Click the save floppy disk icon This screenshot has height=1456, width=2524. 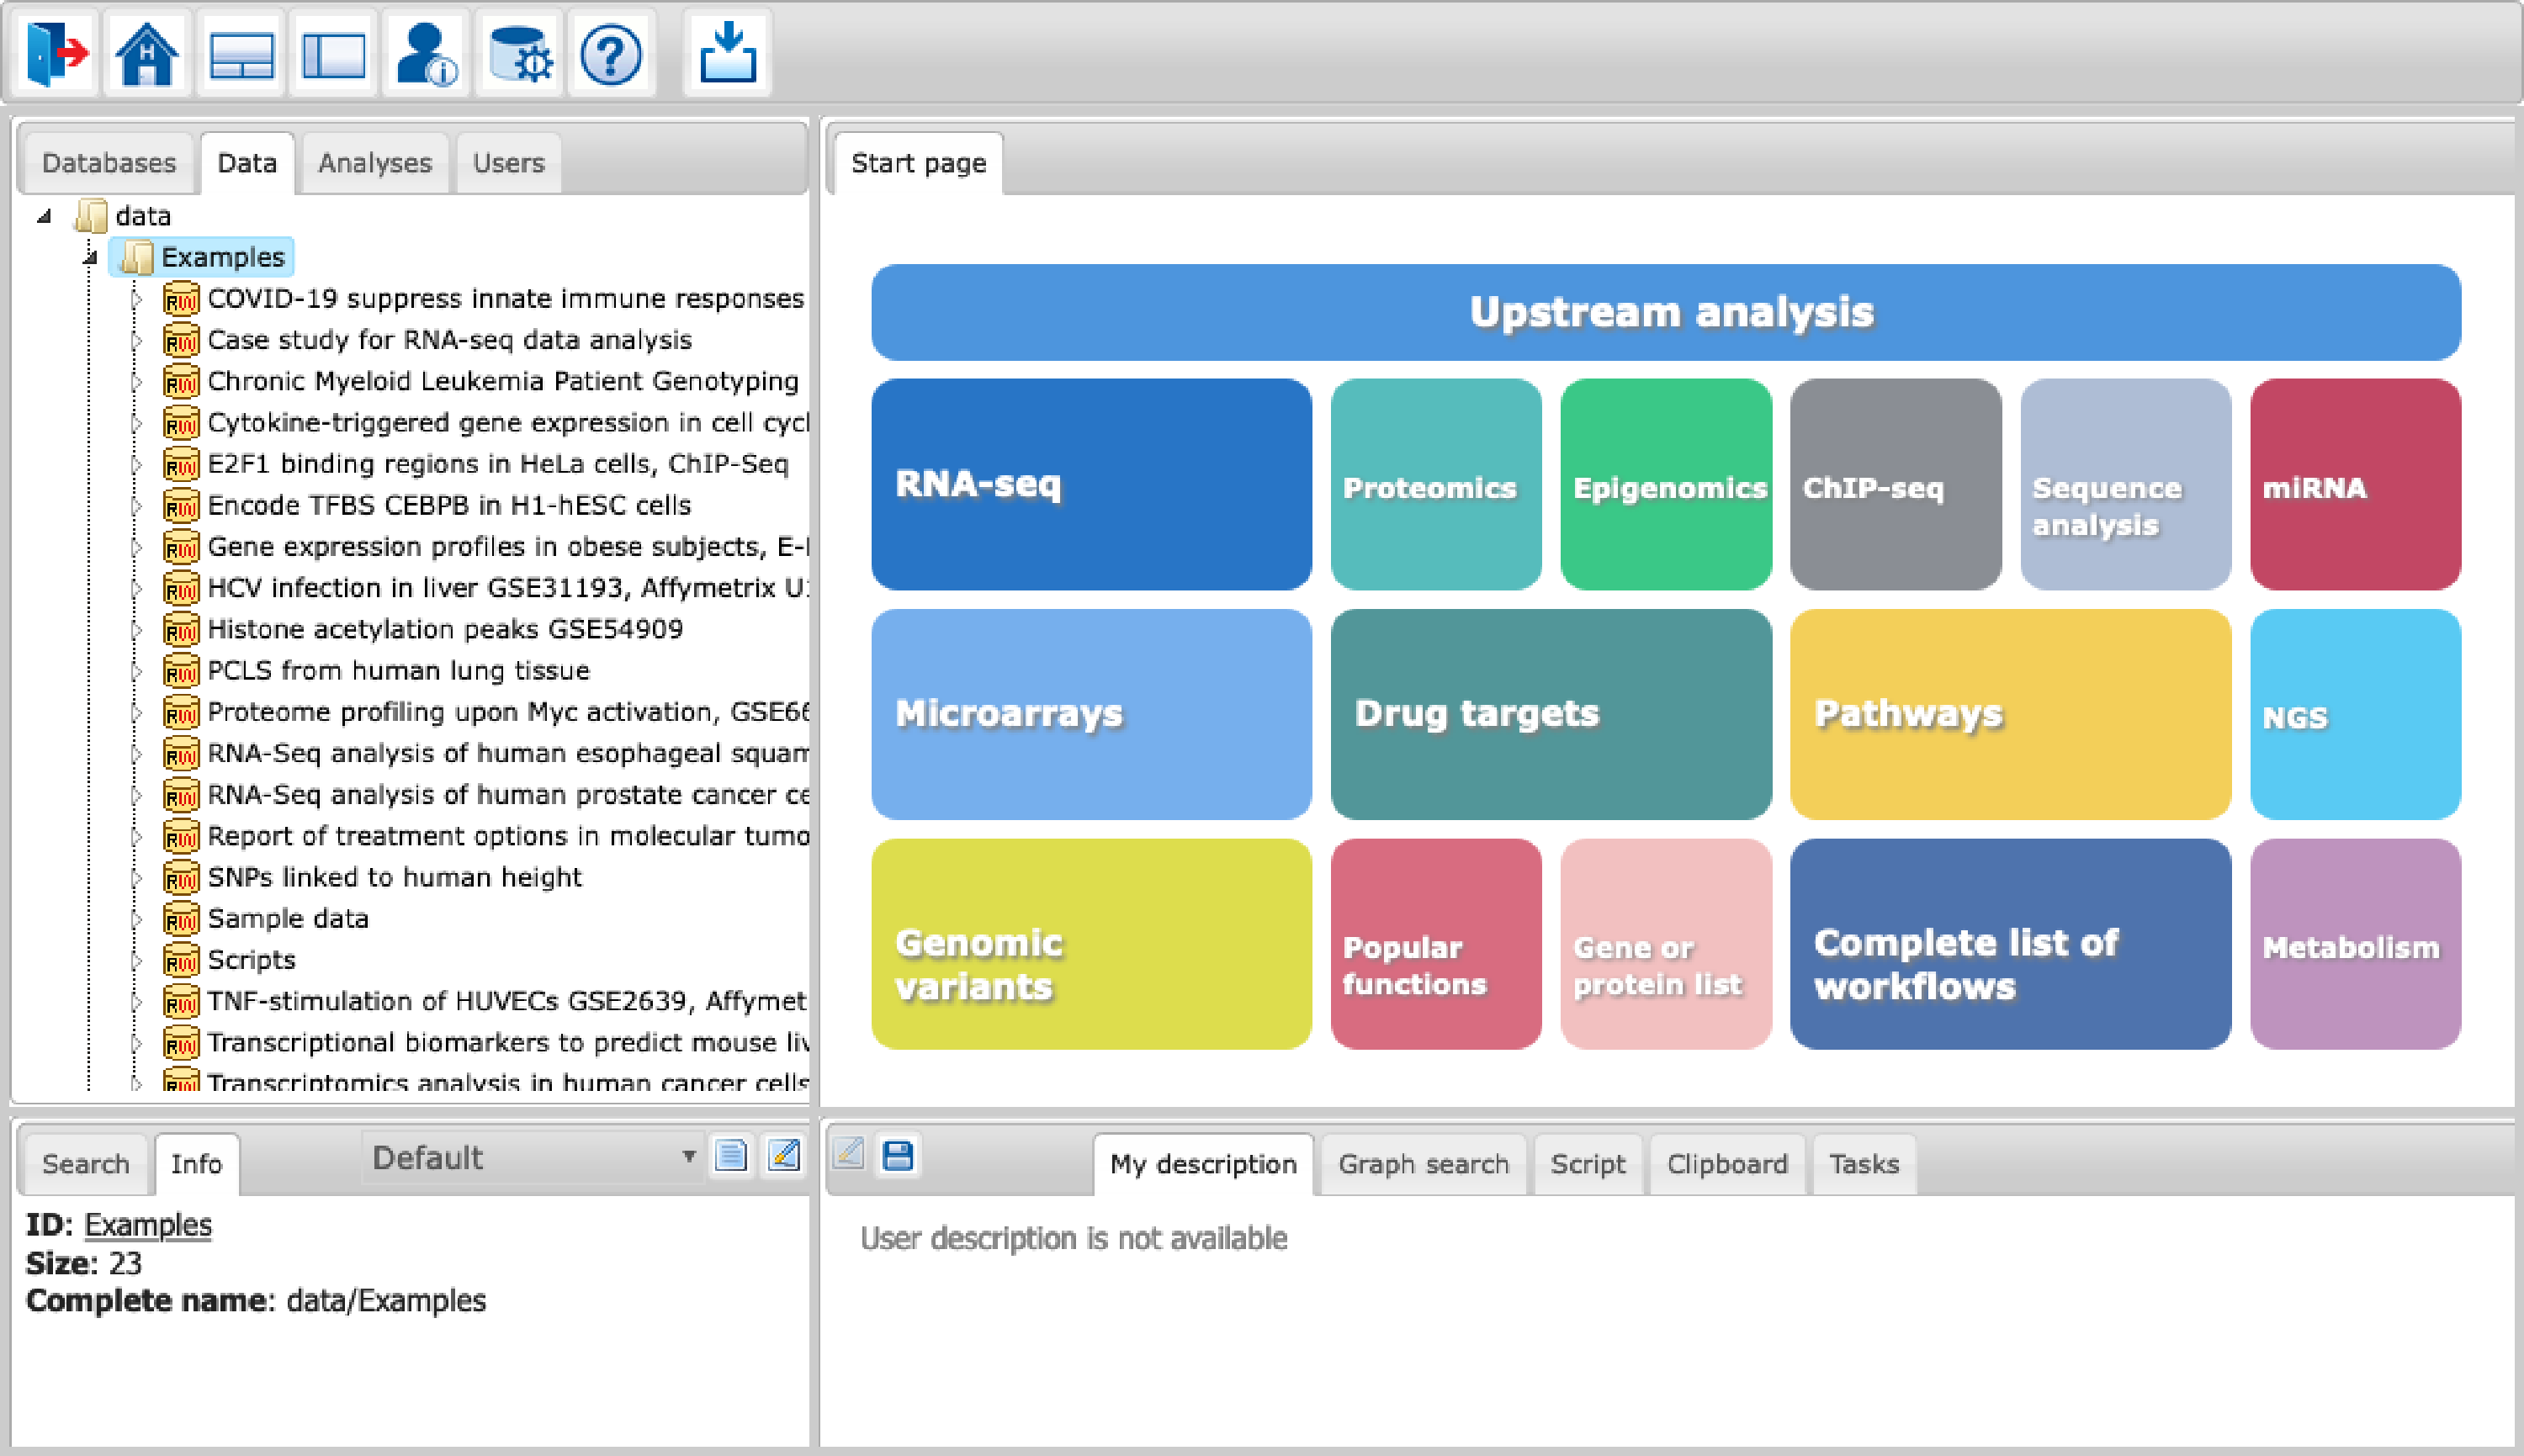tap(897, 1156)
